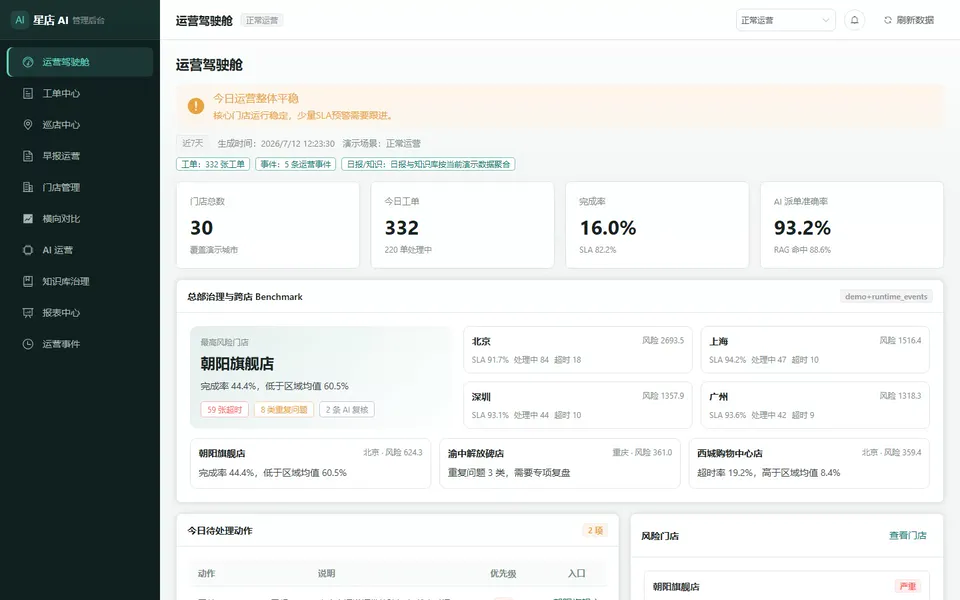This screenshot has width=960, height=600.
Task: Click the refresh icon beside 刷新数据
Action: 887,20
